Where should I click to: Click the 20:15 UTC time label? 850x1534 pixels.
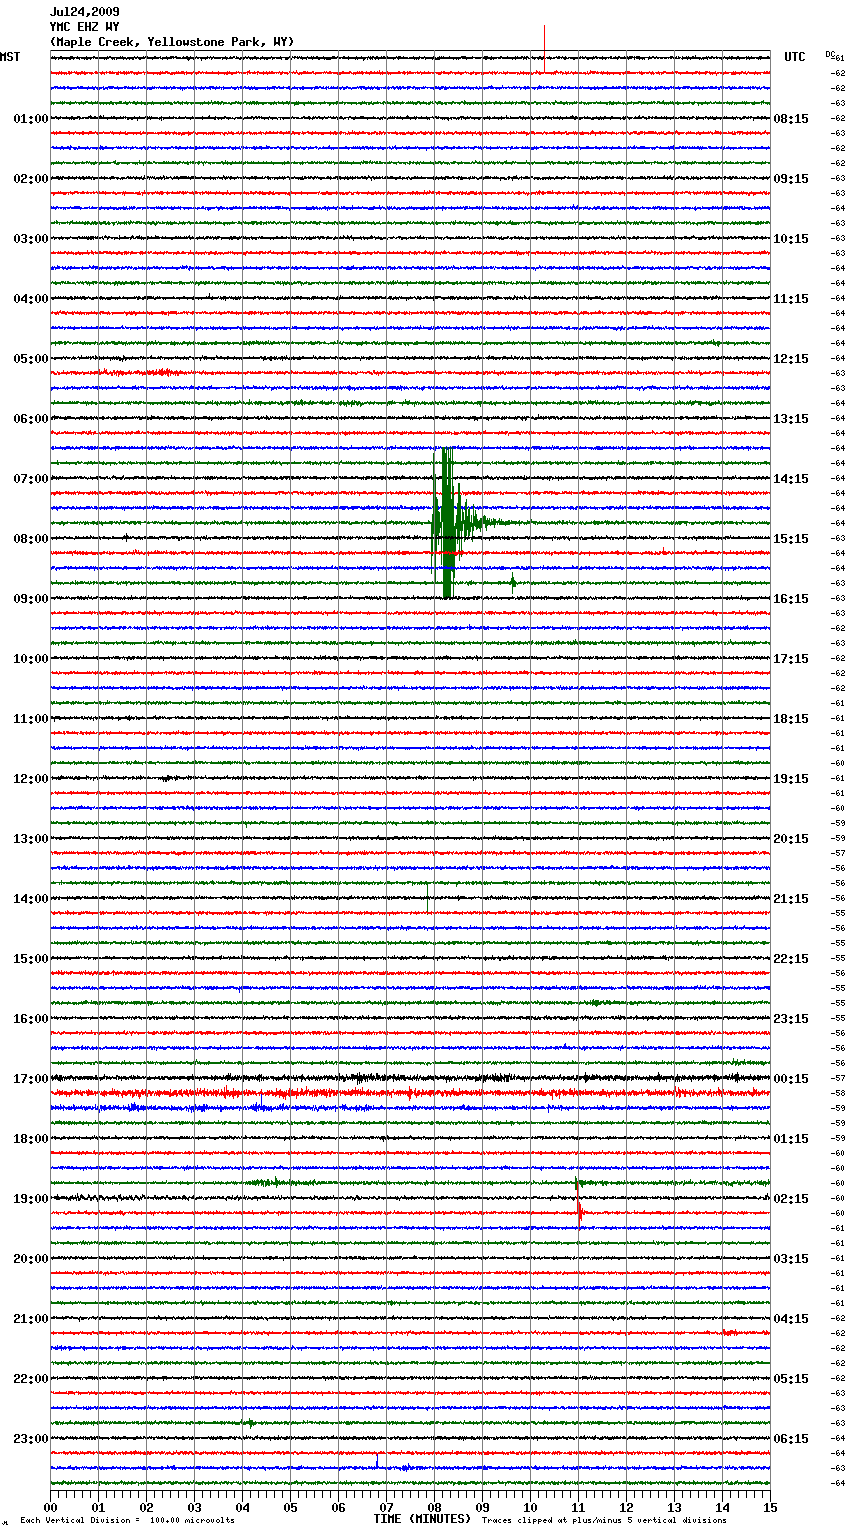791,839
